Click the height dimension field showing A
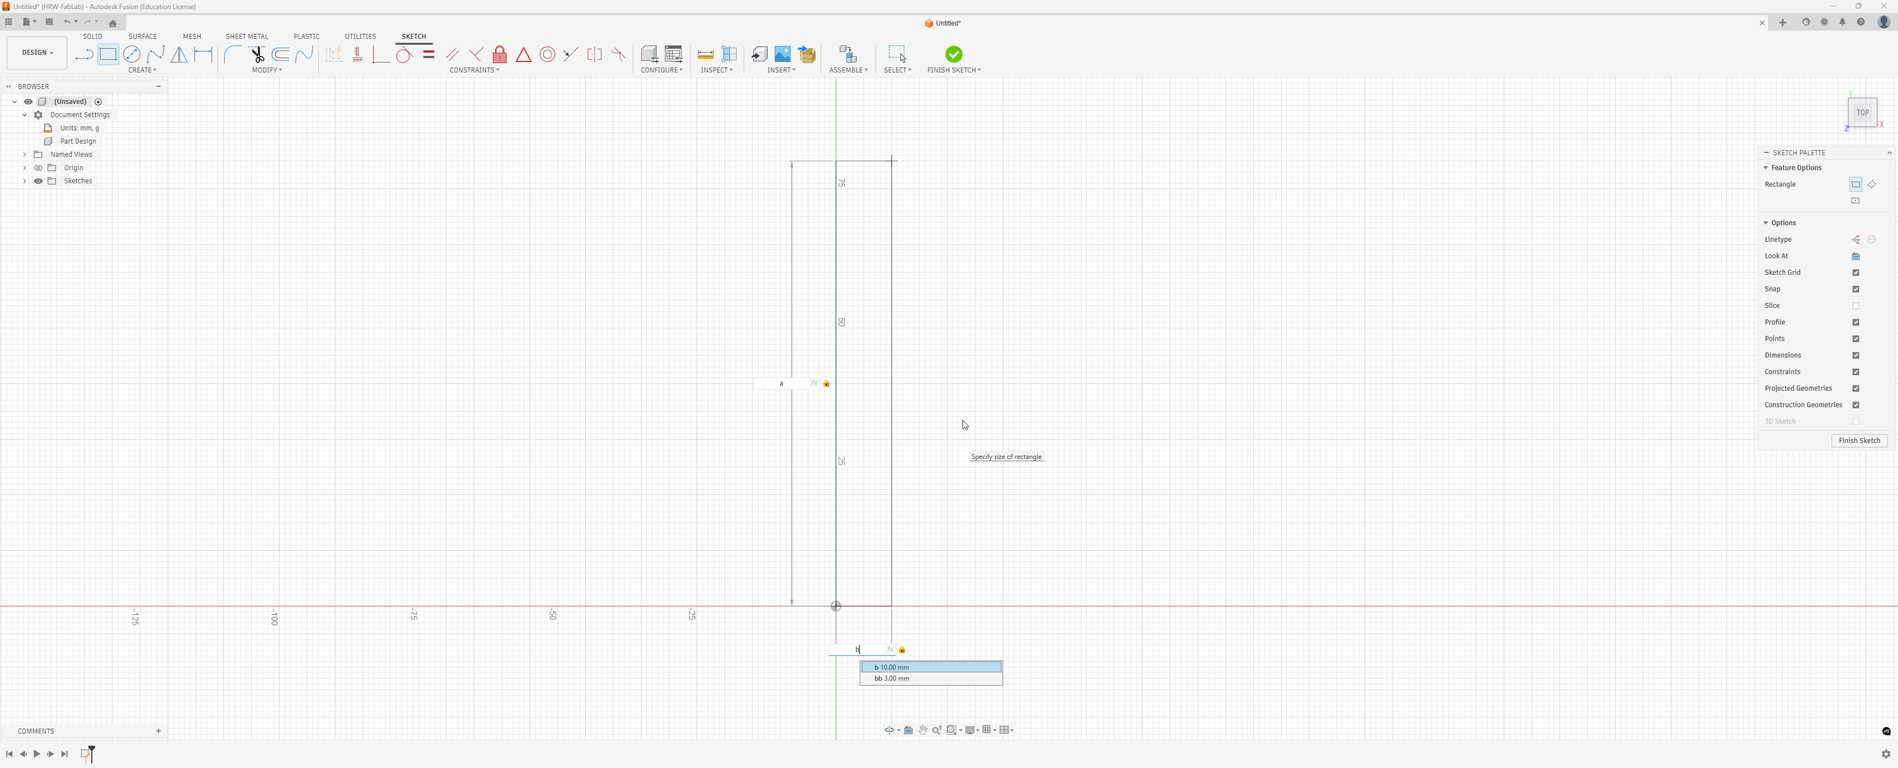 [786, 384]
